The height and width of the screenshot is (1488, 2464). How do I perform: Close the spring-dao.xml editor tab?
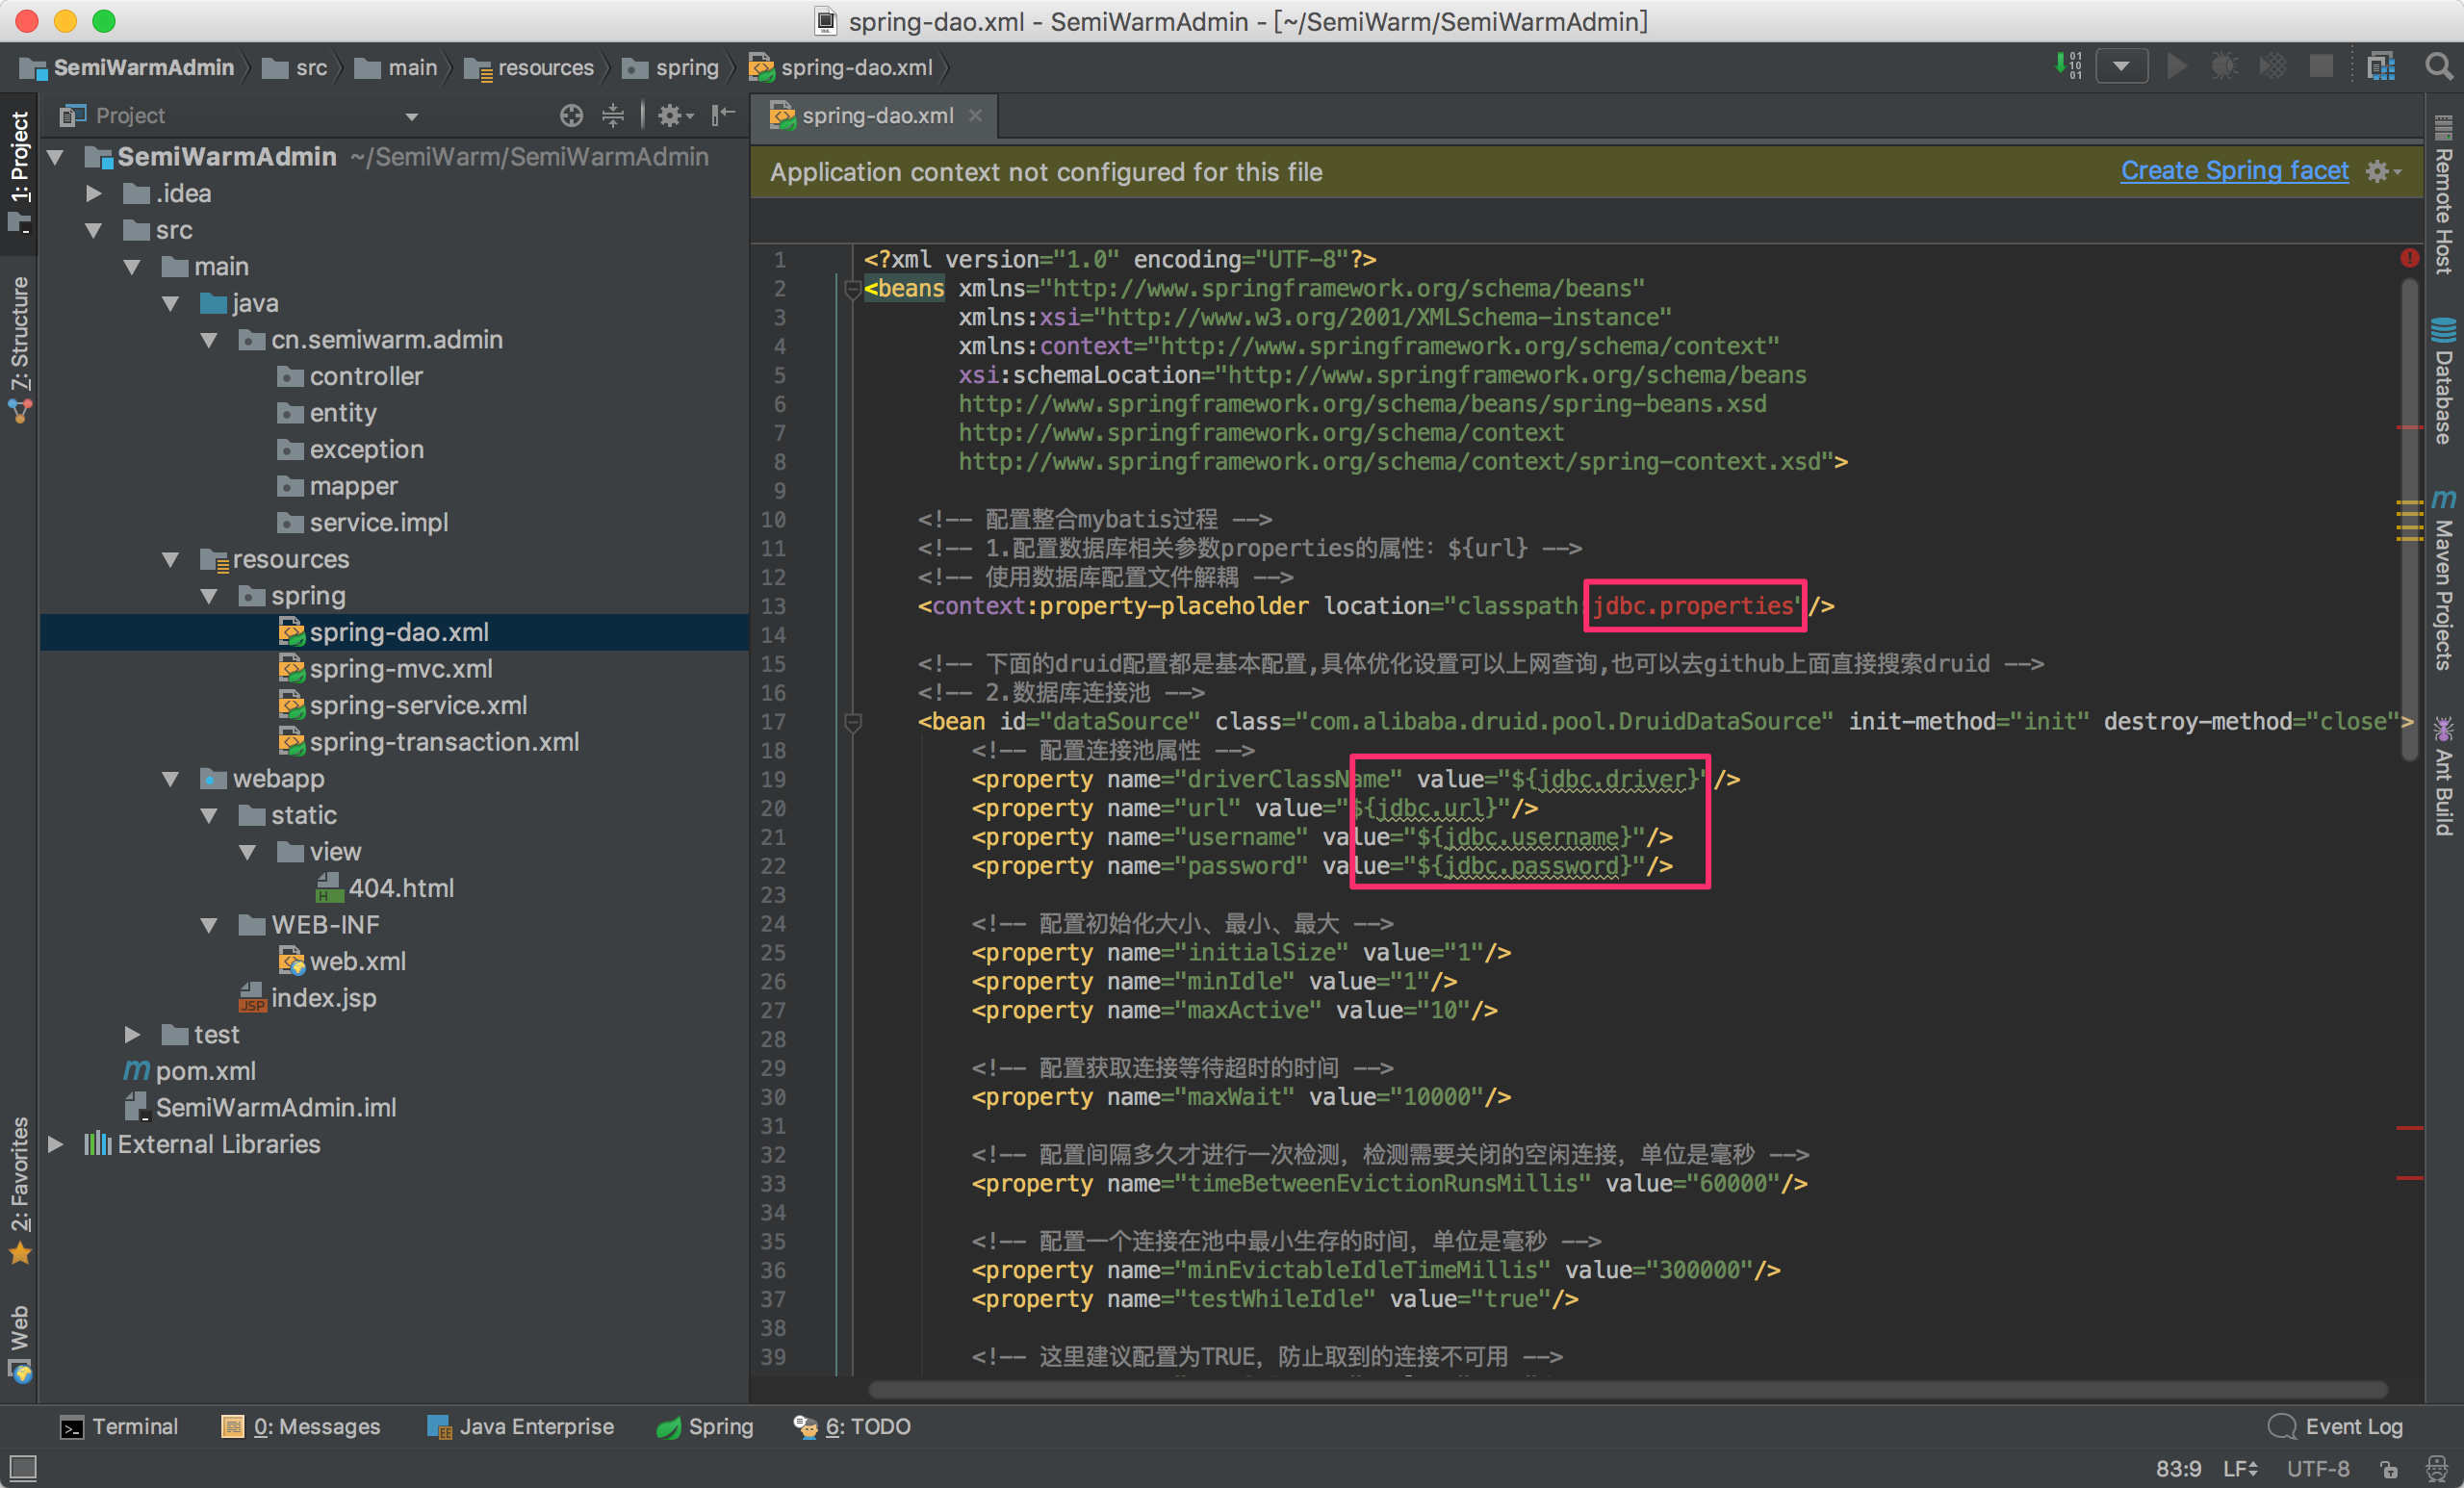pos(975,116)
